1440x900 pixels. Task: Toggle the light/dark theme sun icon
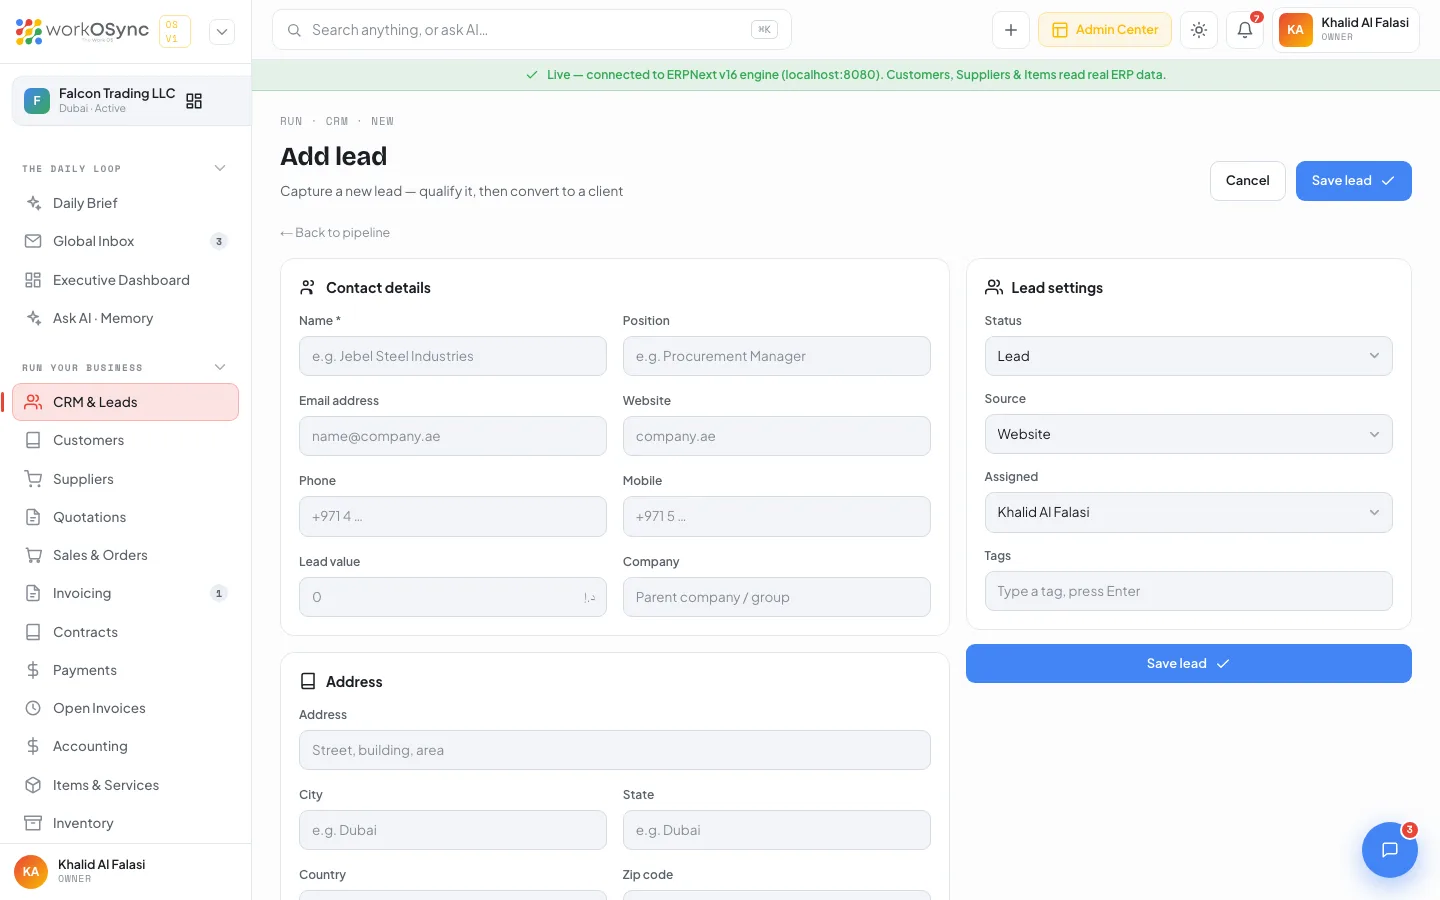pos(1199,30)
